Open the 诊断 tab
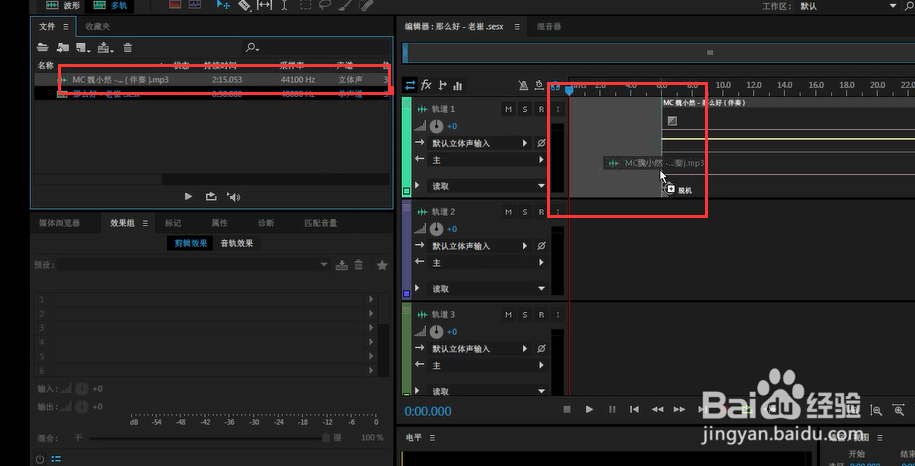This screenshot has height=466, width=915. tap(266, 223)
